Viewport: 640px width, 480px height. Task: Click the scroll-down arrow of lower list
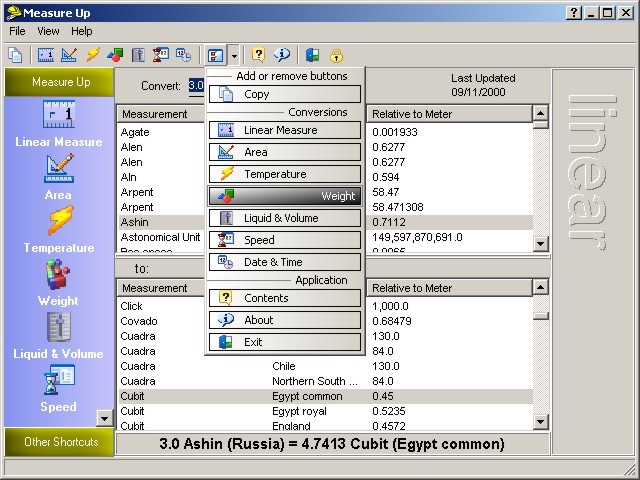(x=540, y=421)
